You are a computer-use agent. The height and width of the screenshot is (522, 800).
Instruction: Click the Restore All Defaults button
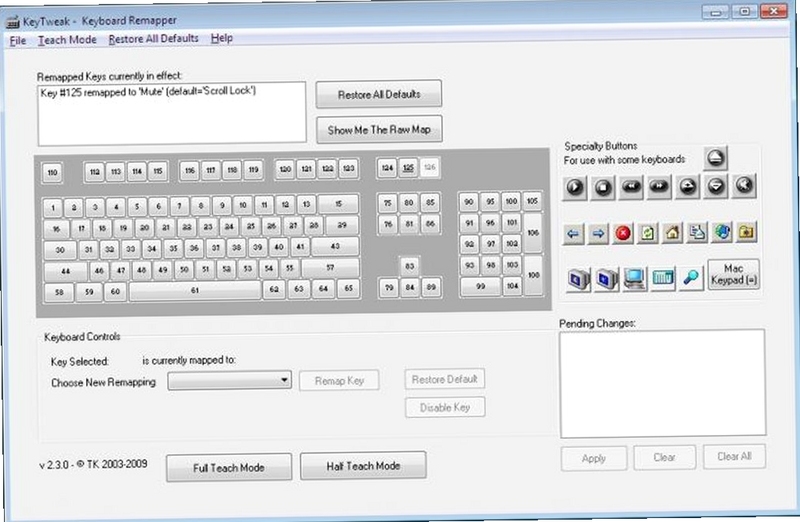tap(379, 94)
